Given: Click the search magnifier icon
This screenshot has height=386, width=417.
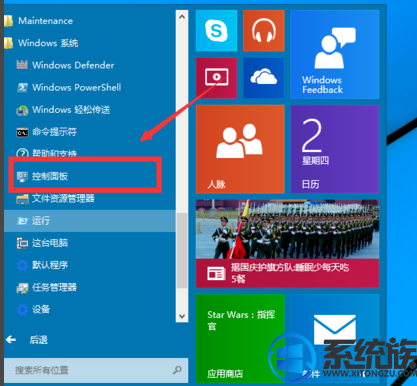Looking at the screenshot, I should click(177, 370).
